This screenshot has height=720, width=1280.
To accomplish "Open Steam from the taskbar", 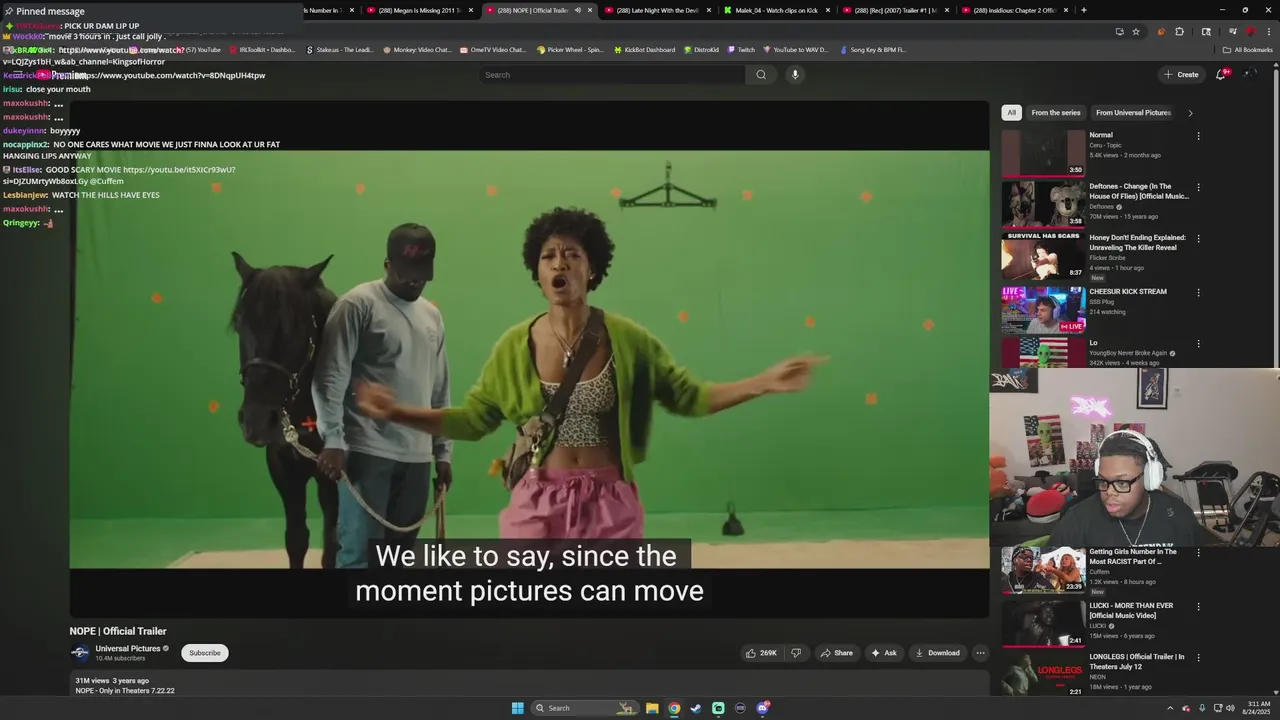I will [x=696, y=708].
